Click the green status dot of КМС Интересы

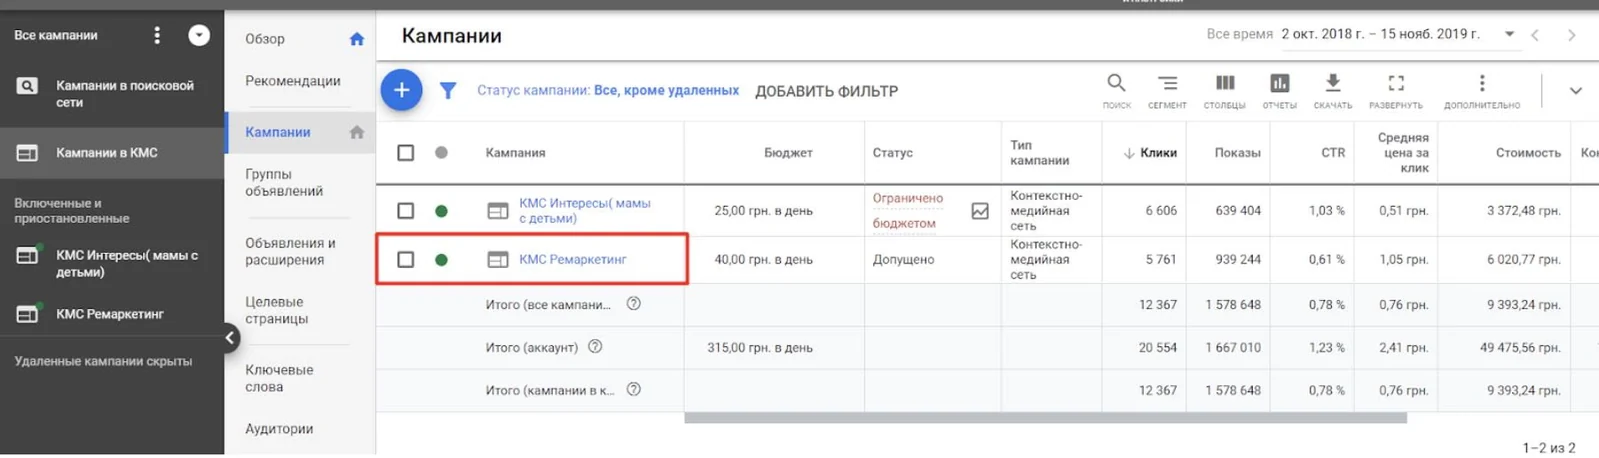click(x=441, y=211)
